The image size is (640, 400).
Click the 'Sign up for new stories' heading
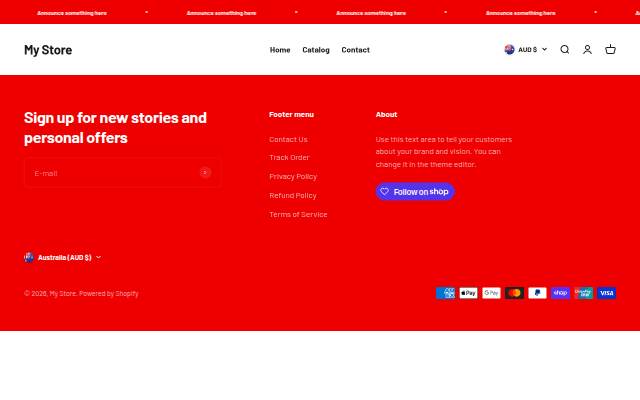click(115, 128)
